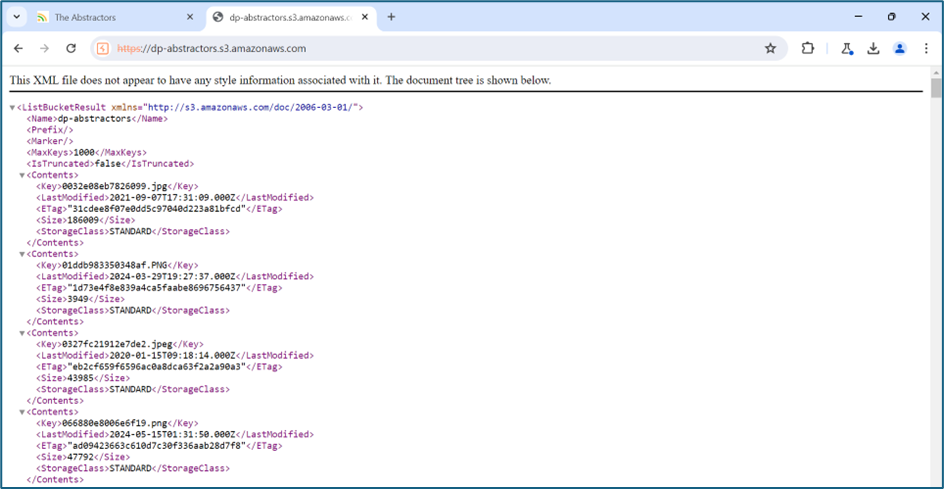
Task: Collapse the Contents node for 01ddb983350348af.PNG
Action: tap(22, 254)
